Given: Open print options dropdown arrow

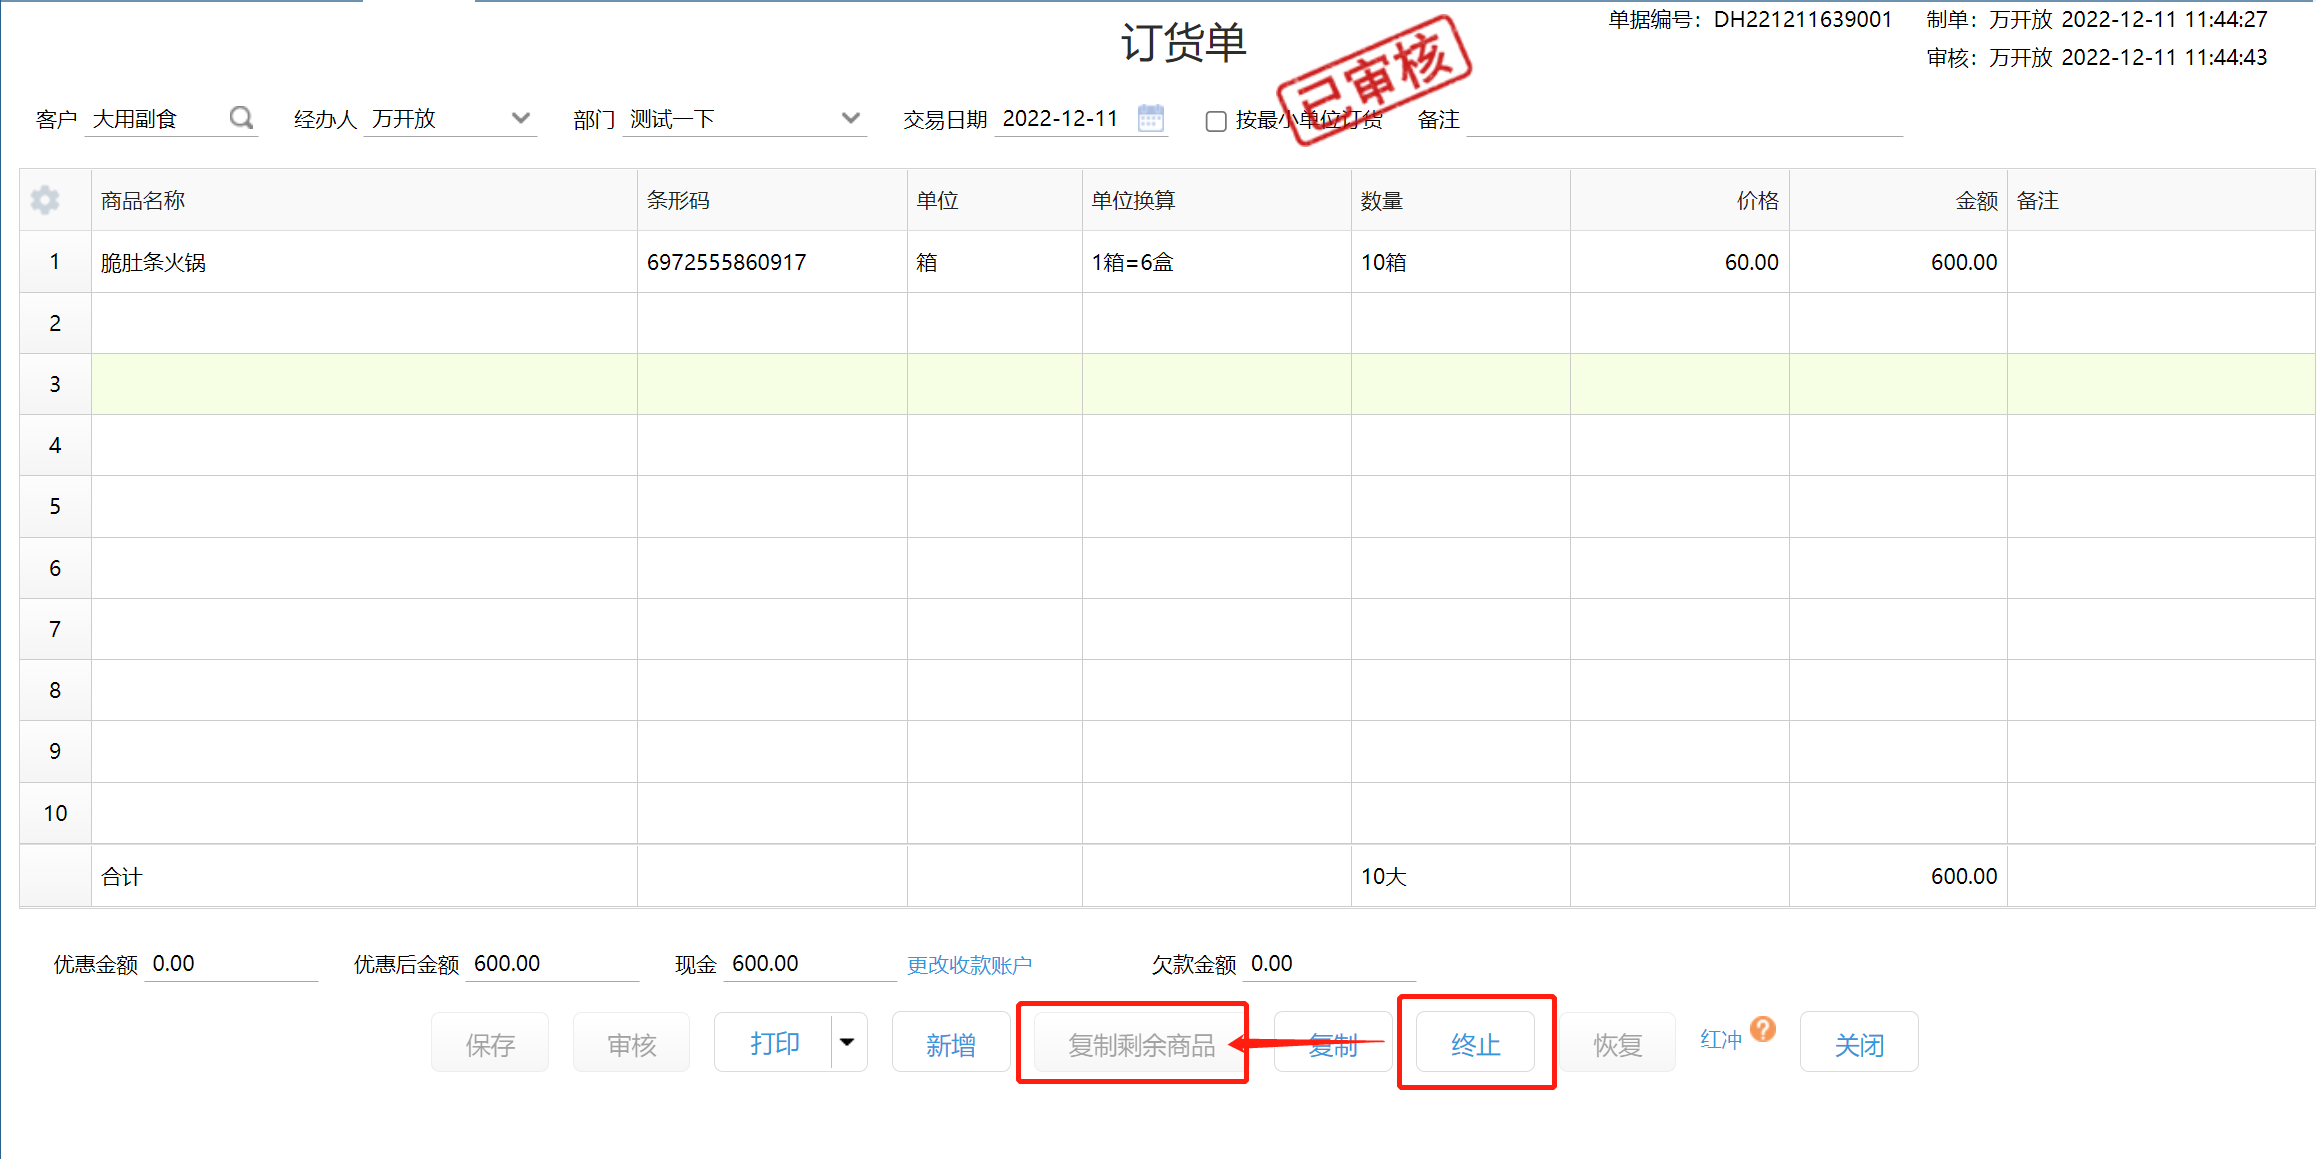Looking at the screenshot, I should coord(848,1042).
